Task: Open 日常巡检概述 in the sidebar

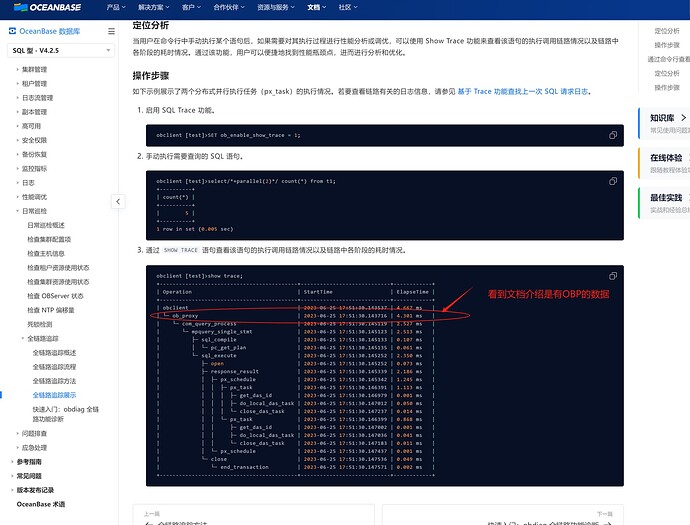Action: pyautogui.click(x=46, y=225)
